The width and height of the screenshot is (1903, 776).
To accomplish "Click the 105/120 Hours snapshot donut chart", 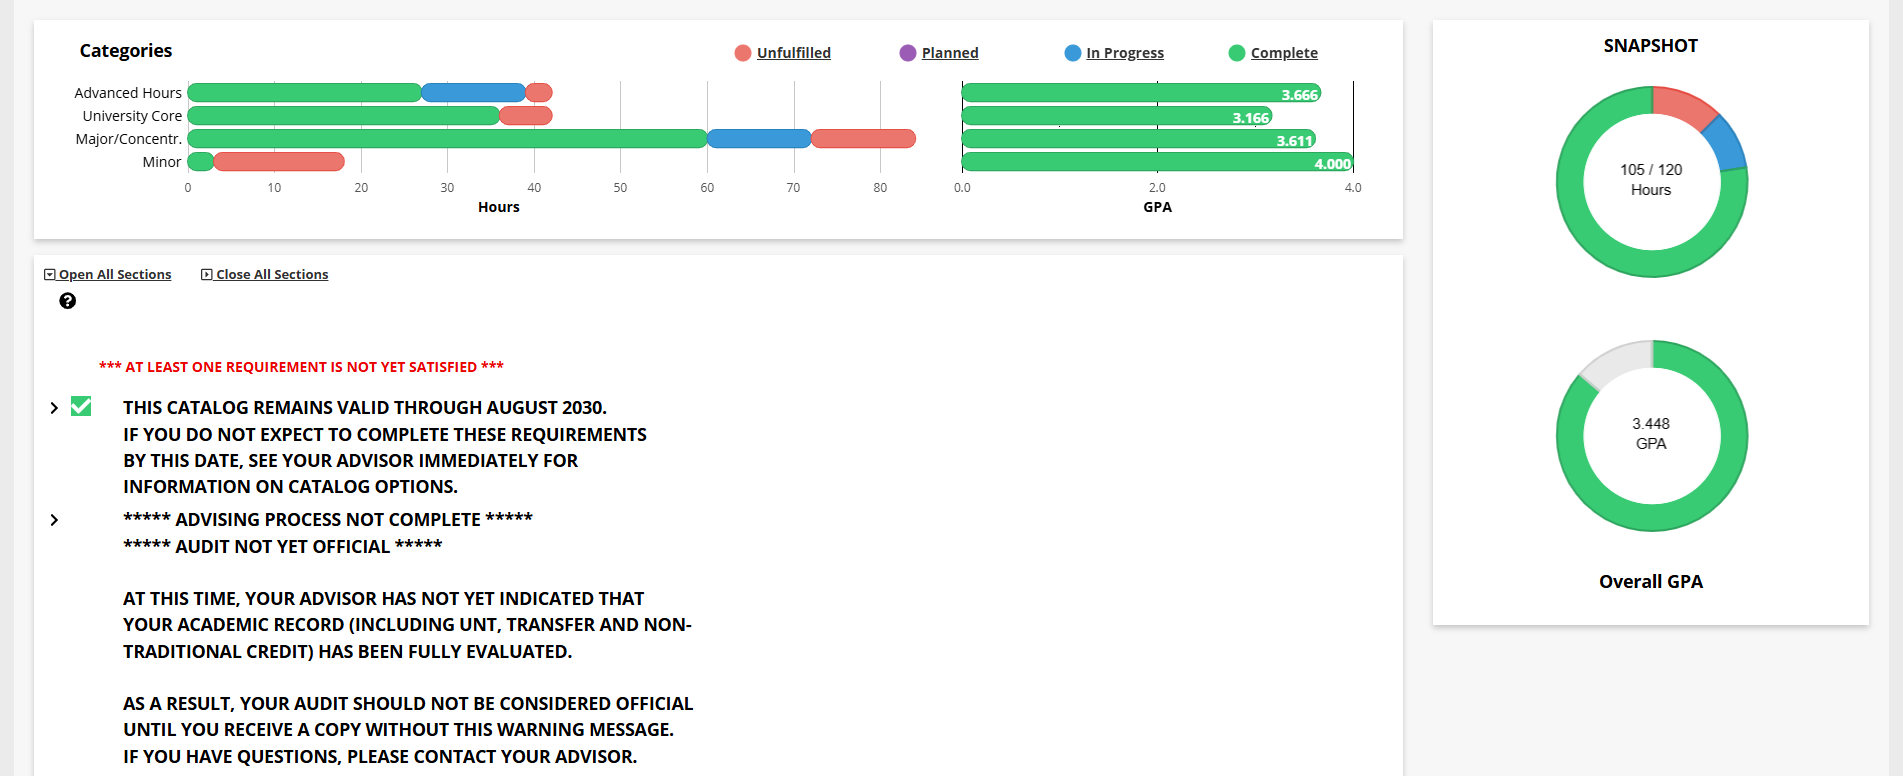I will click(x=1650, y=180).
